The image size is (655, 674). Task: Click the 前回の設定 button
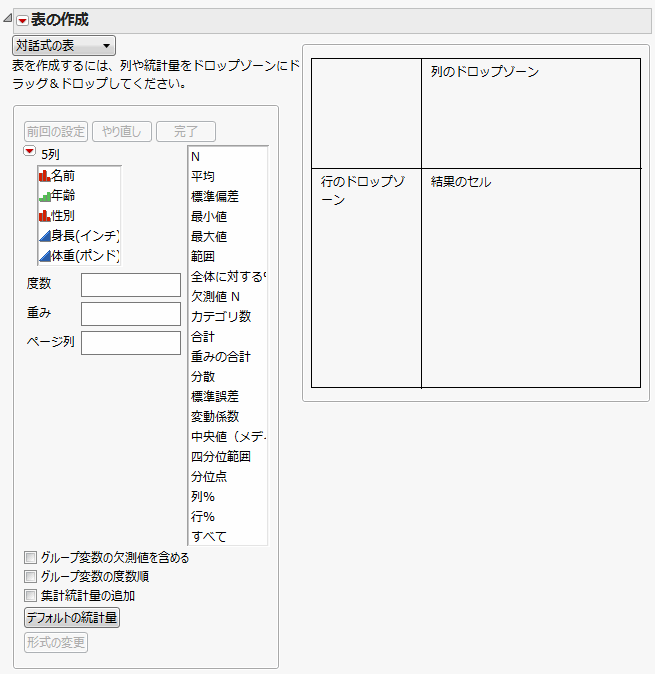56,132
